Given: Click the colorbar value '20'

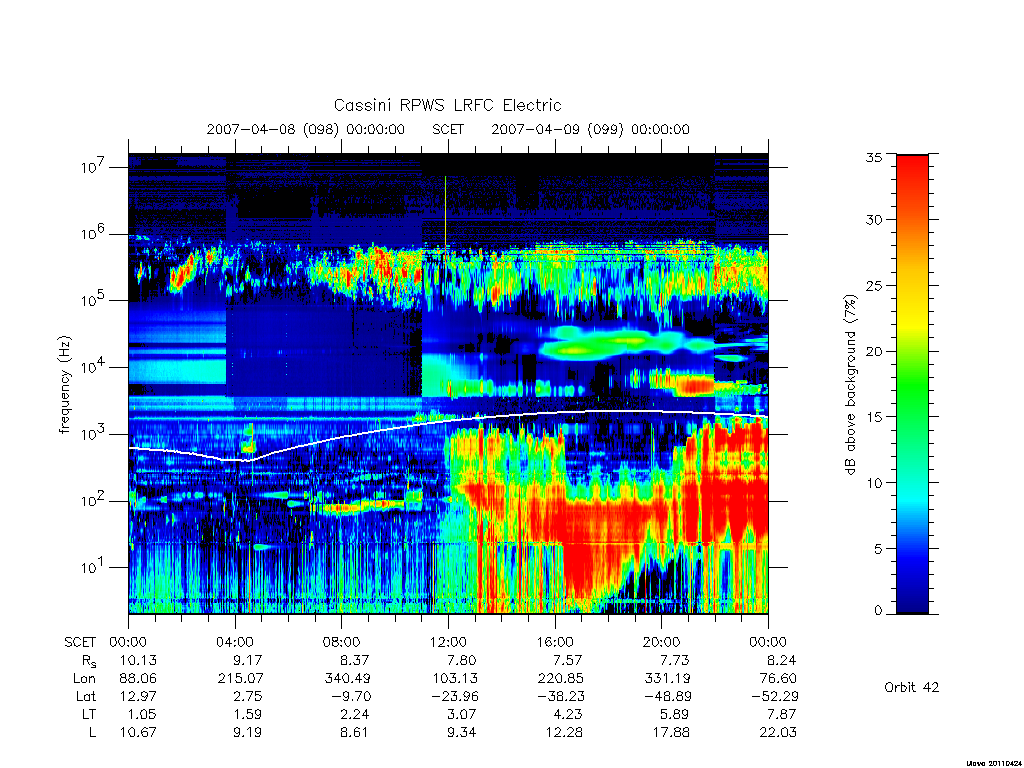Looking at the screenshot, I should pyautogui.click(x=874, y=351).
